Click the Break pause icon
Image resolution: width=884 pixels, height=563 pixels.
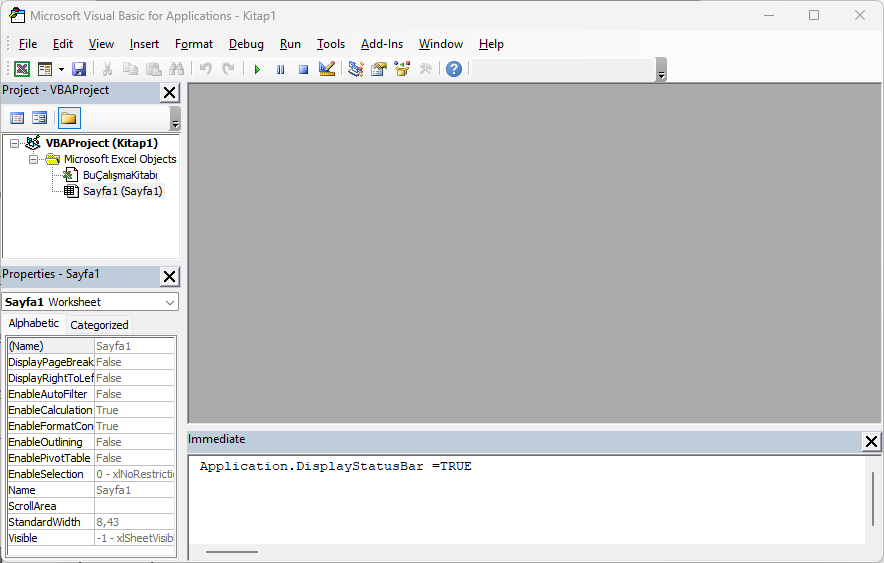[280, 69]
